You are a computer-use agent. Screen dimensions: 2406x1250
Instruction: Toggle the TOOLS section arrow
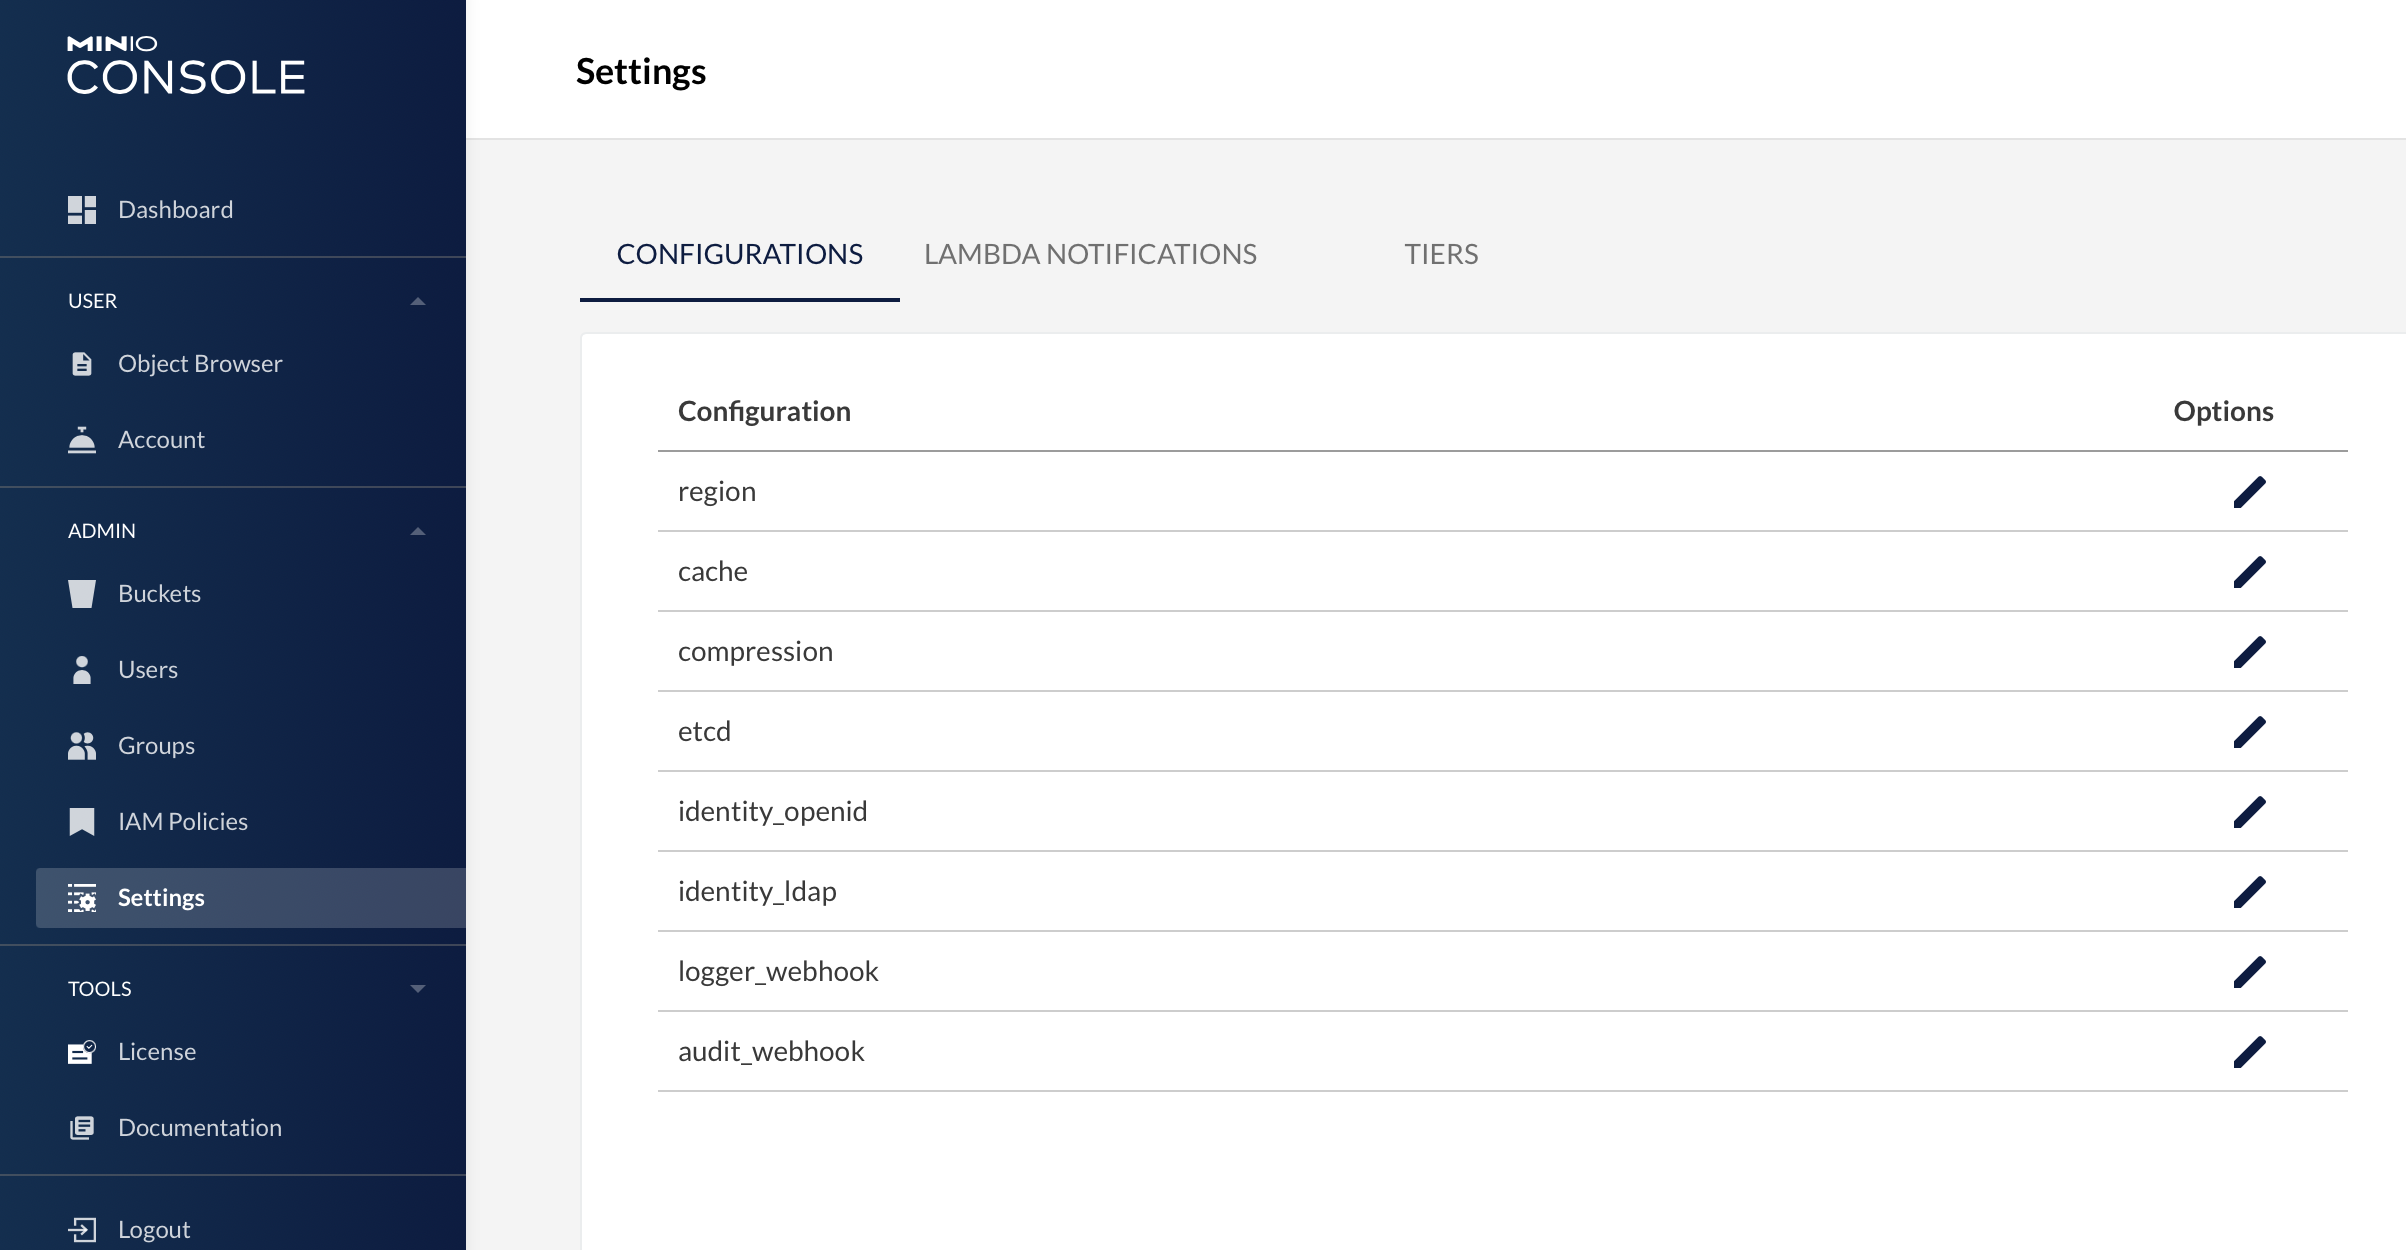[x=418, y=989]
